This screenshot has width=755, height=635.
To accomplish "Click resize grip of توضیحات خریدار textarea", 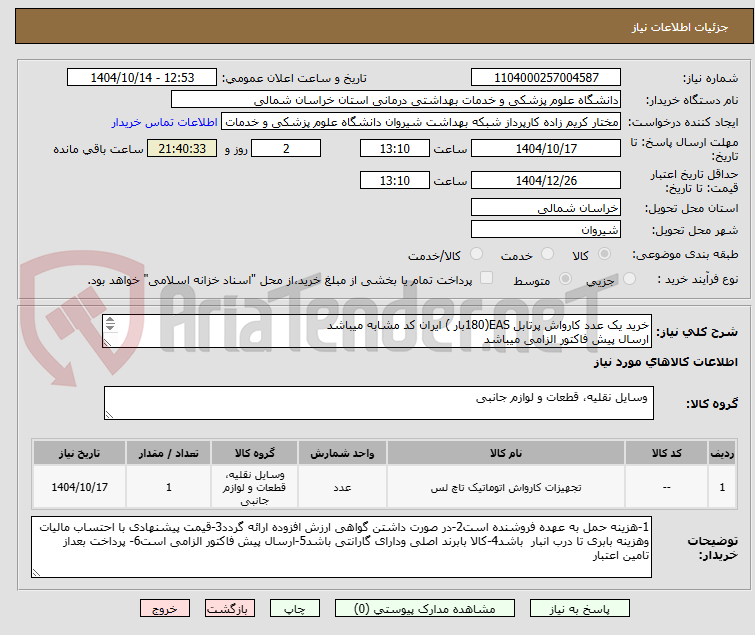I will click(37, 572).
